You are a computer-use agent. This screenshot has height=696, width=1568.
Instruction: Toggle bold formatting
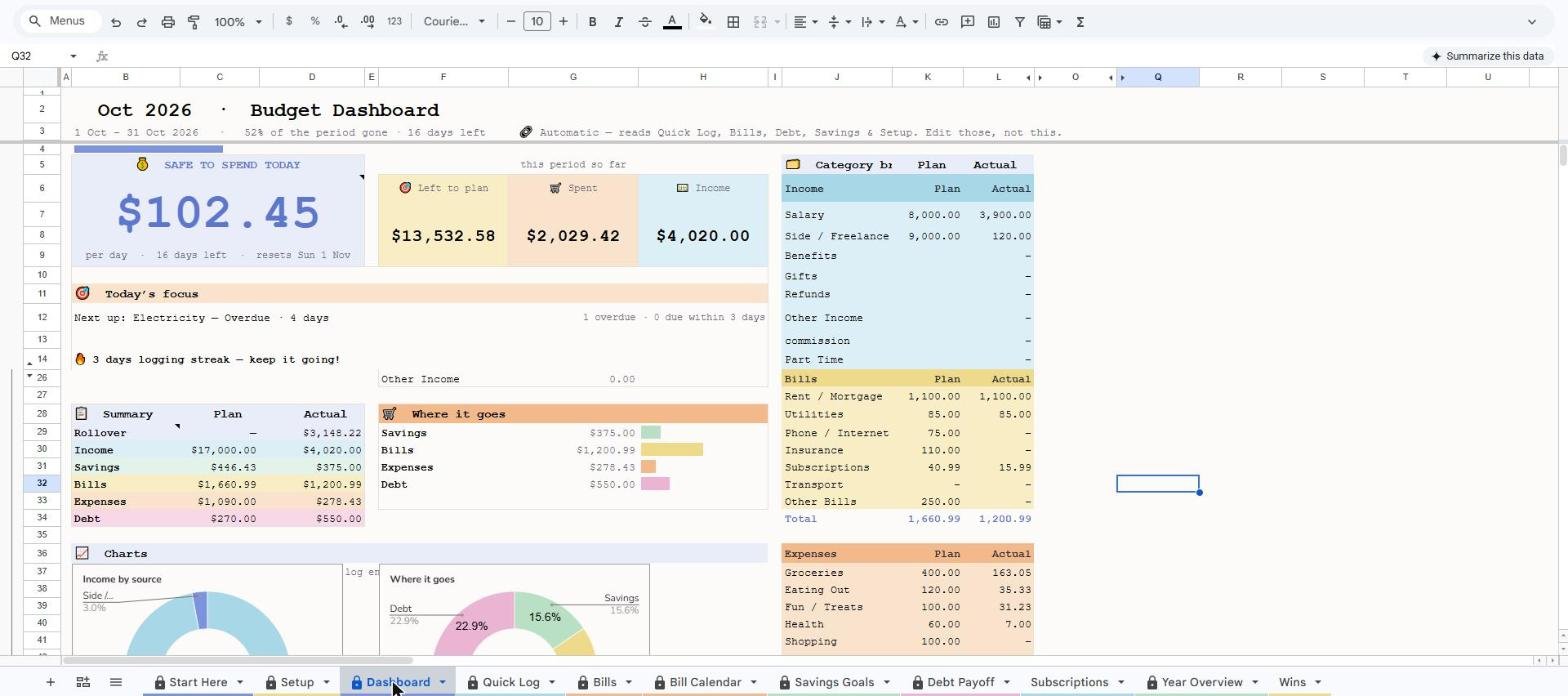(592, 22)
